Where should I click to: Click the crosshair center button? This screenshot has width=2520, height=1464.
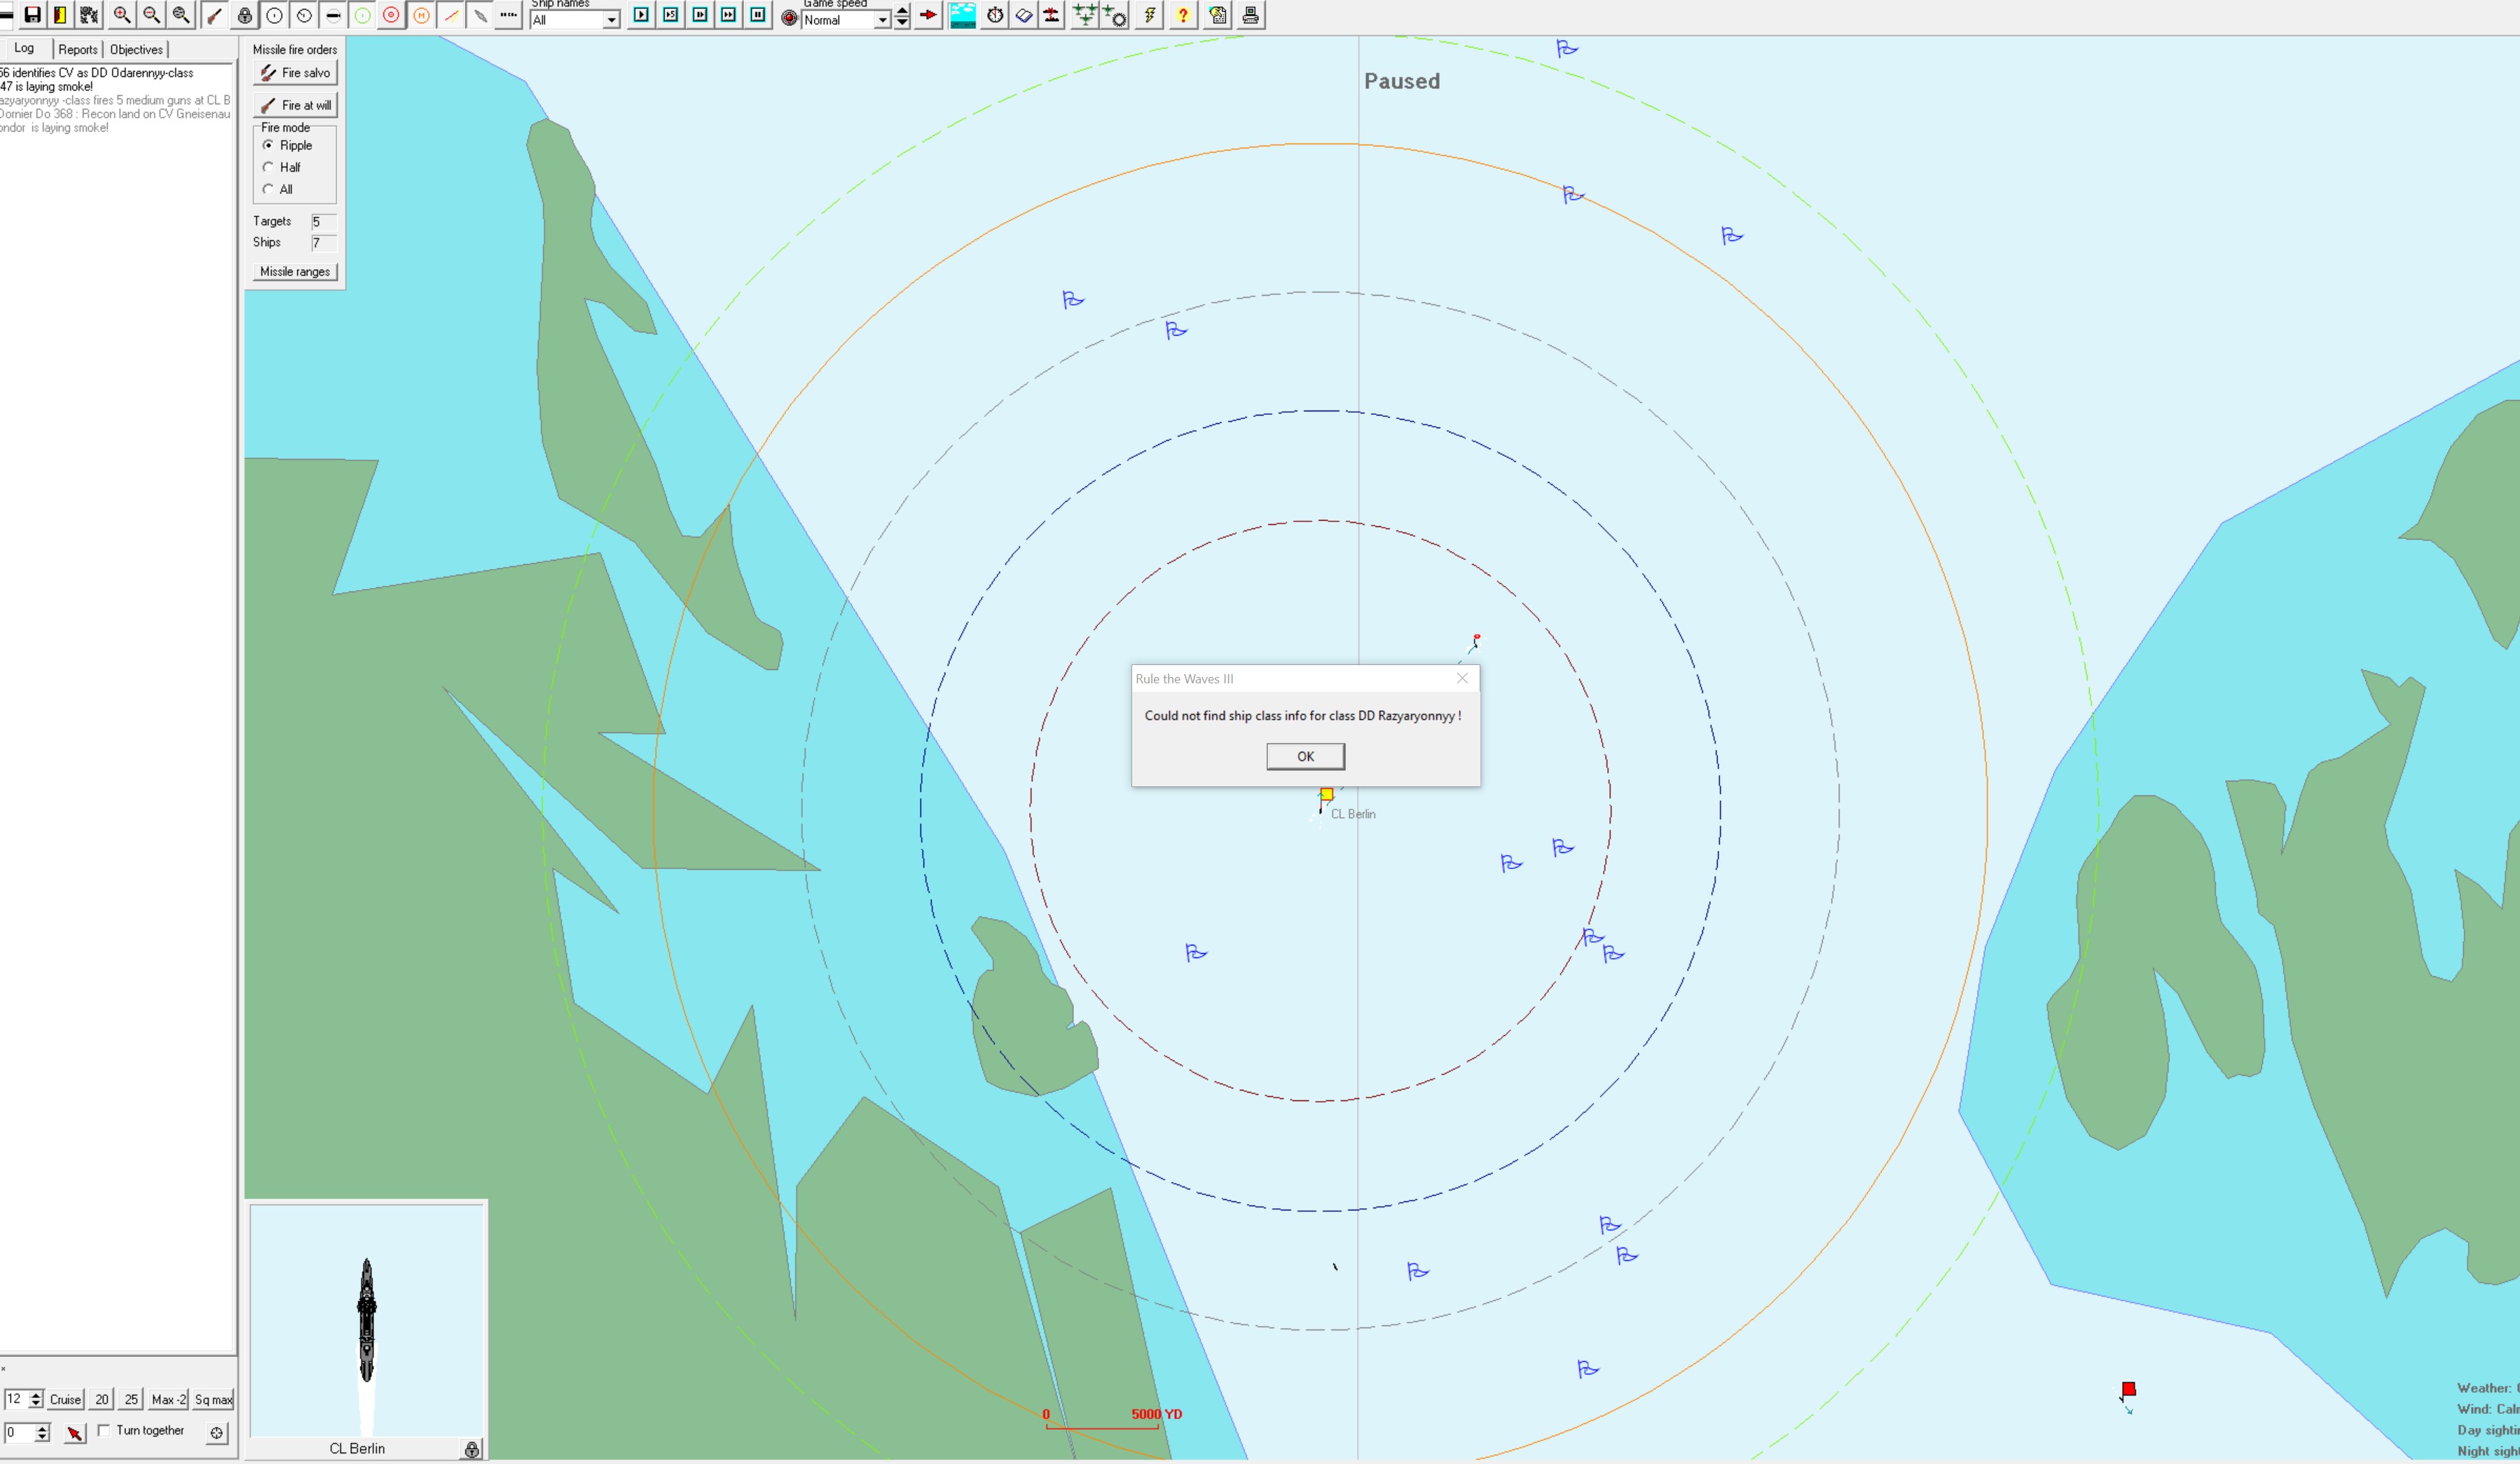[216, 1433]
